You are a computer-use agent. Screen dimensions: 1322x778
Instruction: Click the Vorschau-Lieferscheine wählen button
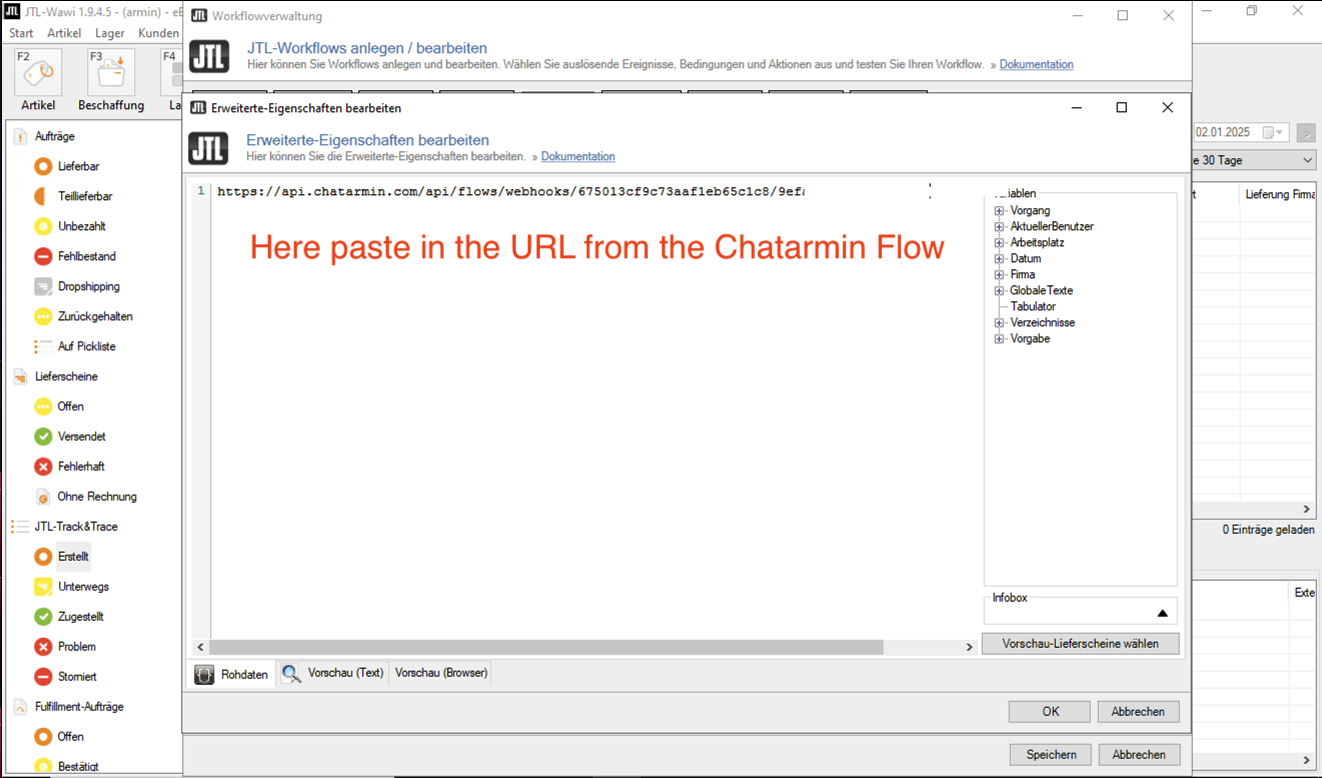click(x=1080, y=644)
